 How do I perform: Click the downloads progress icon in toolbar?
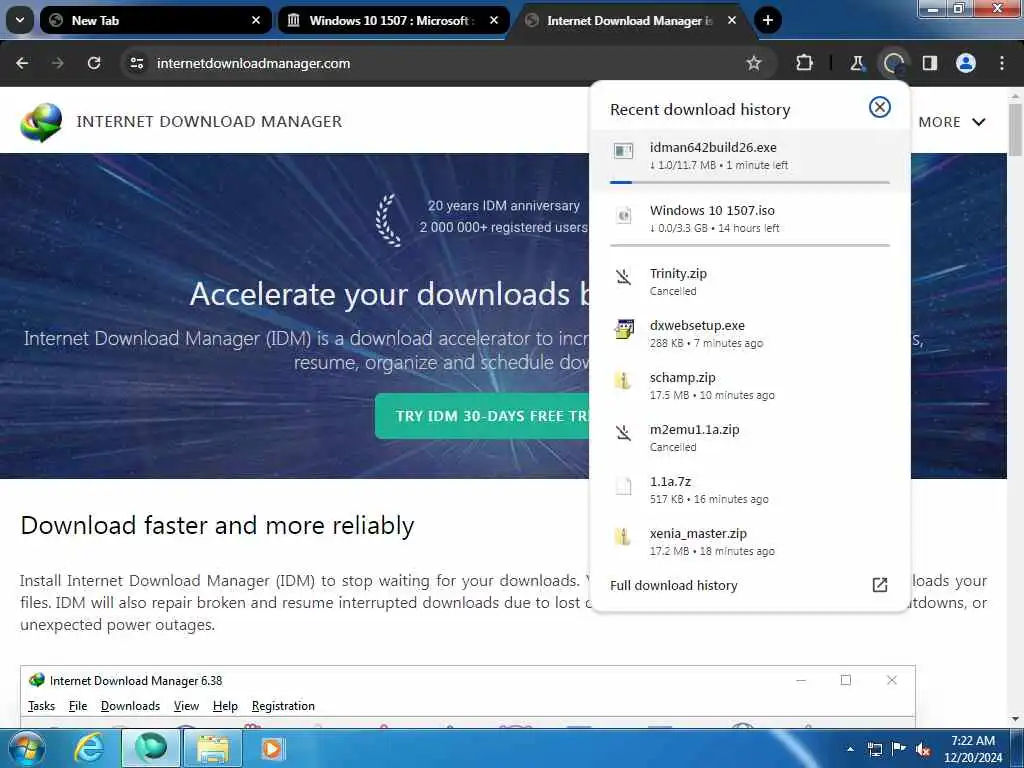coord(893,63)
